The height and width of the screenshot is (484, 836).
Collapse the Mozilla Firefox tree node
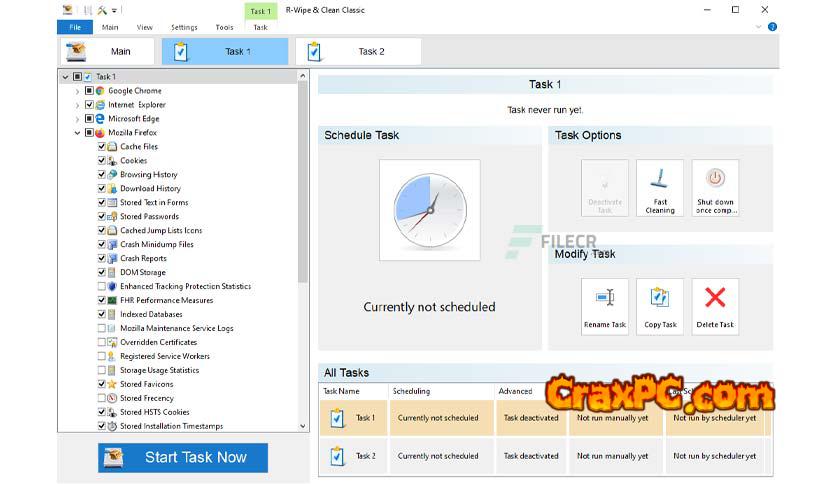click(77, 133)
